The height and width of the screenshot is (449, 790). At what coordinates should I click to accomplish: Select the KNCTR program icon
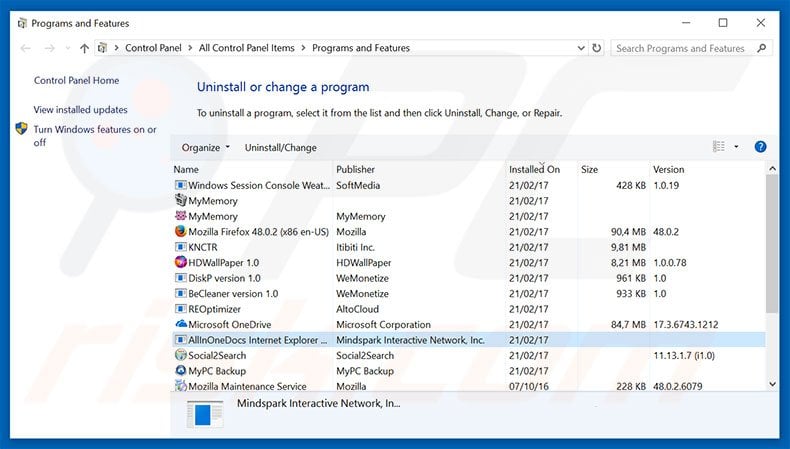tap(180, 247)
